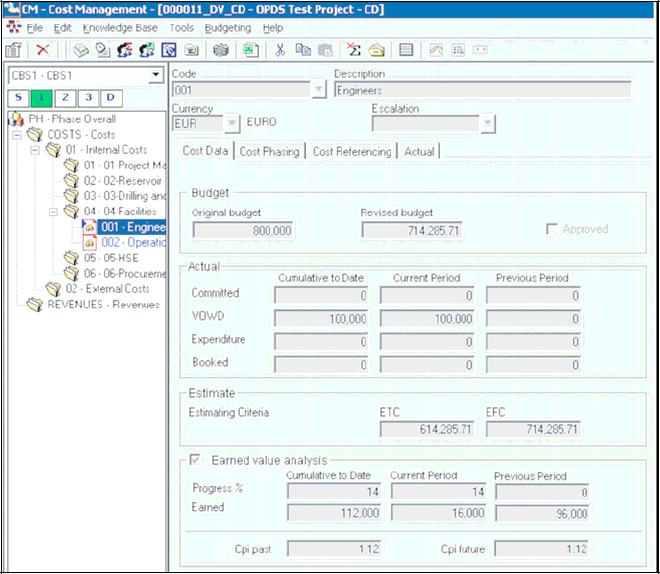Click the blue square framed toolbar icon
Screen dimensions: 660x574
[x=169, y=50]
